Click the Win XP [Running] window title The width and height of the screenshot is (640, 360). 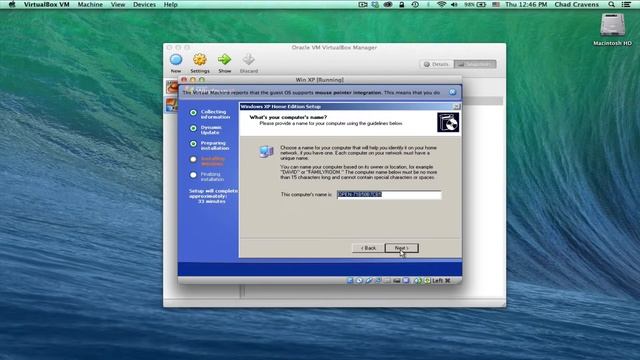tap(320, 80)
